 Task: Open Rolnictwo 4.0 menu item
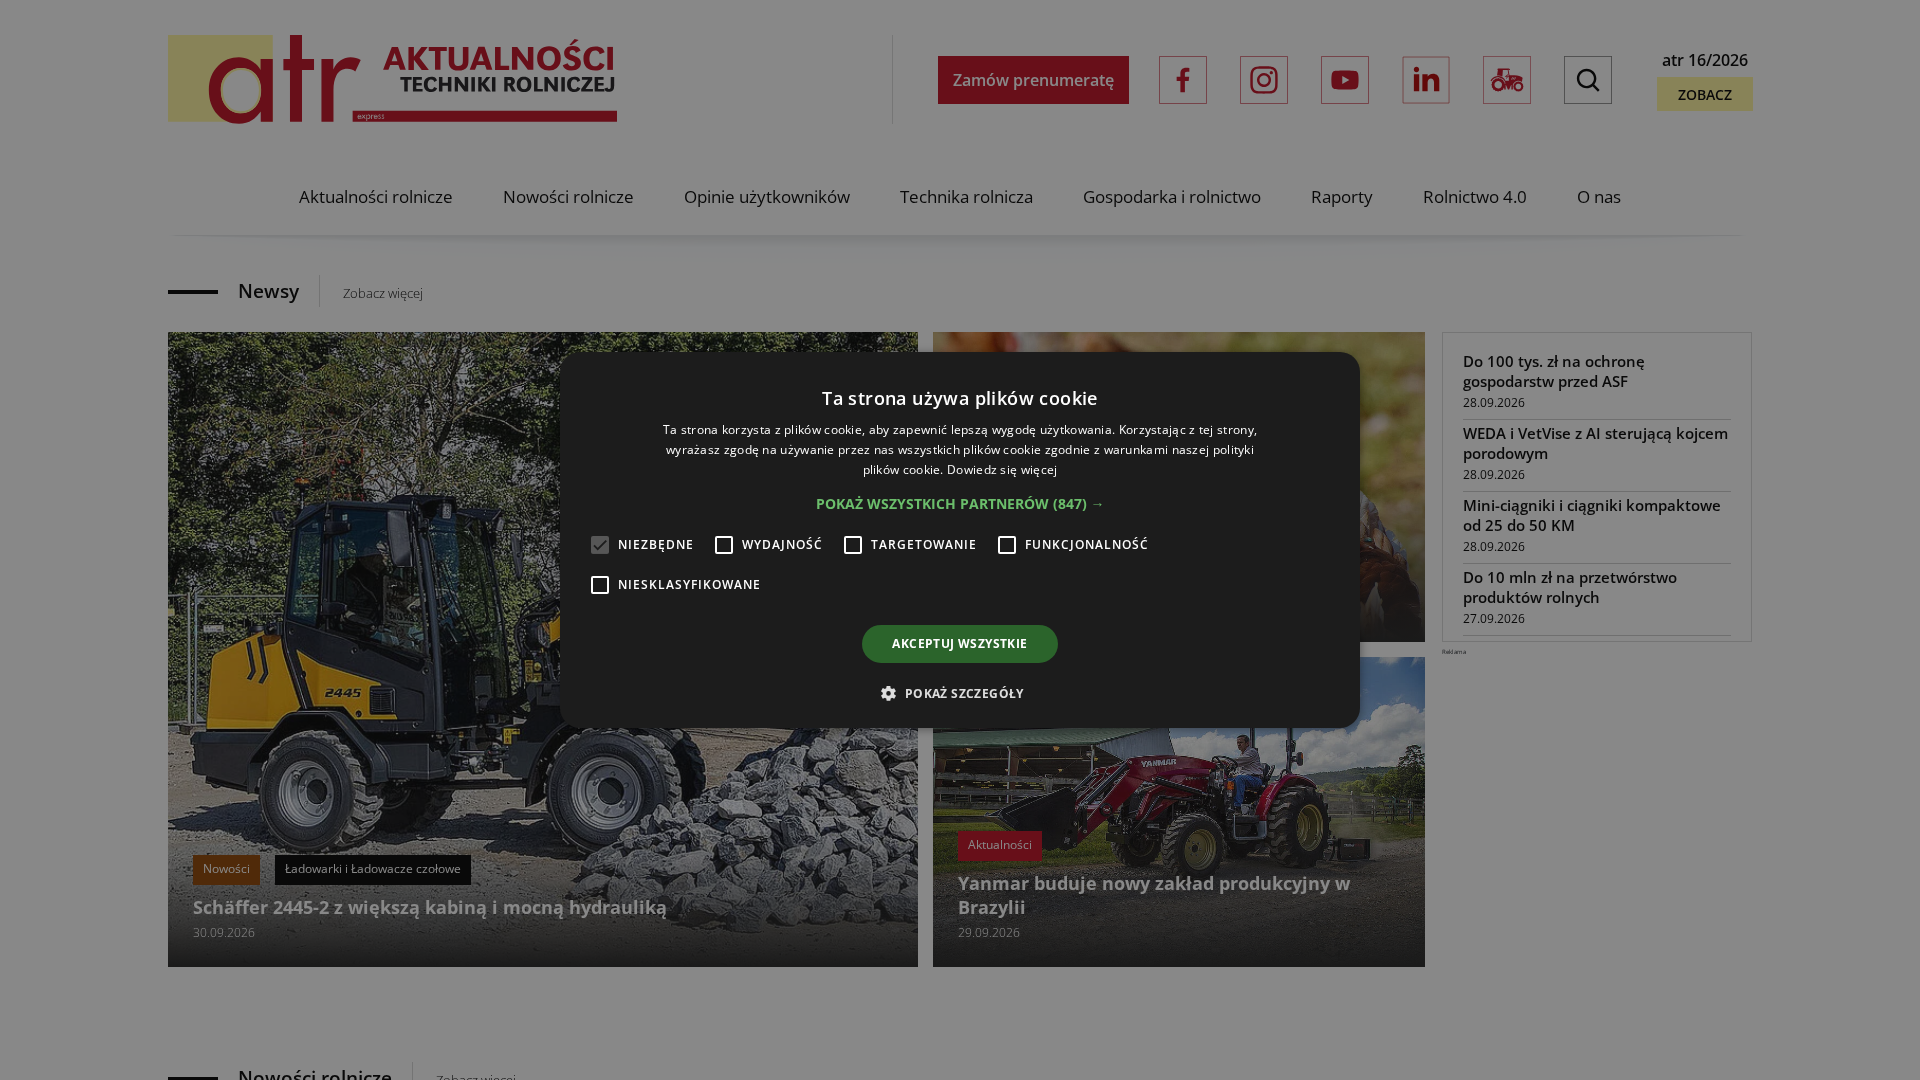(x=1475, y=197)
